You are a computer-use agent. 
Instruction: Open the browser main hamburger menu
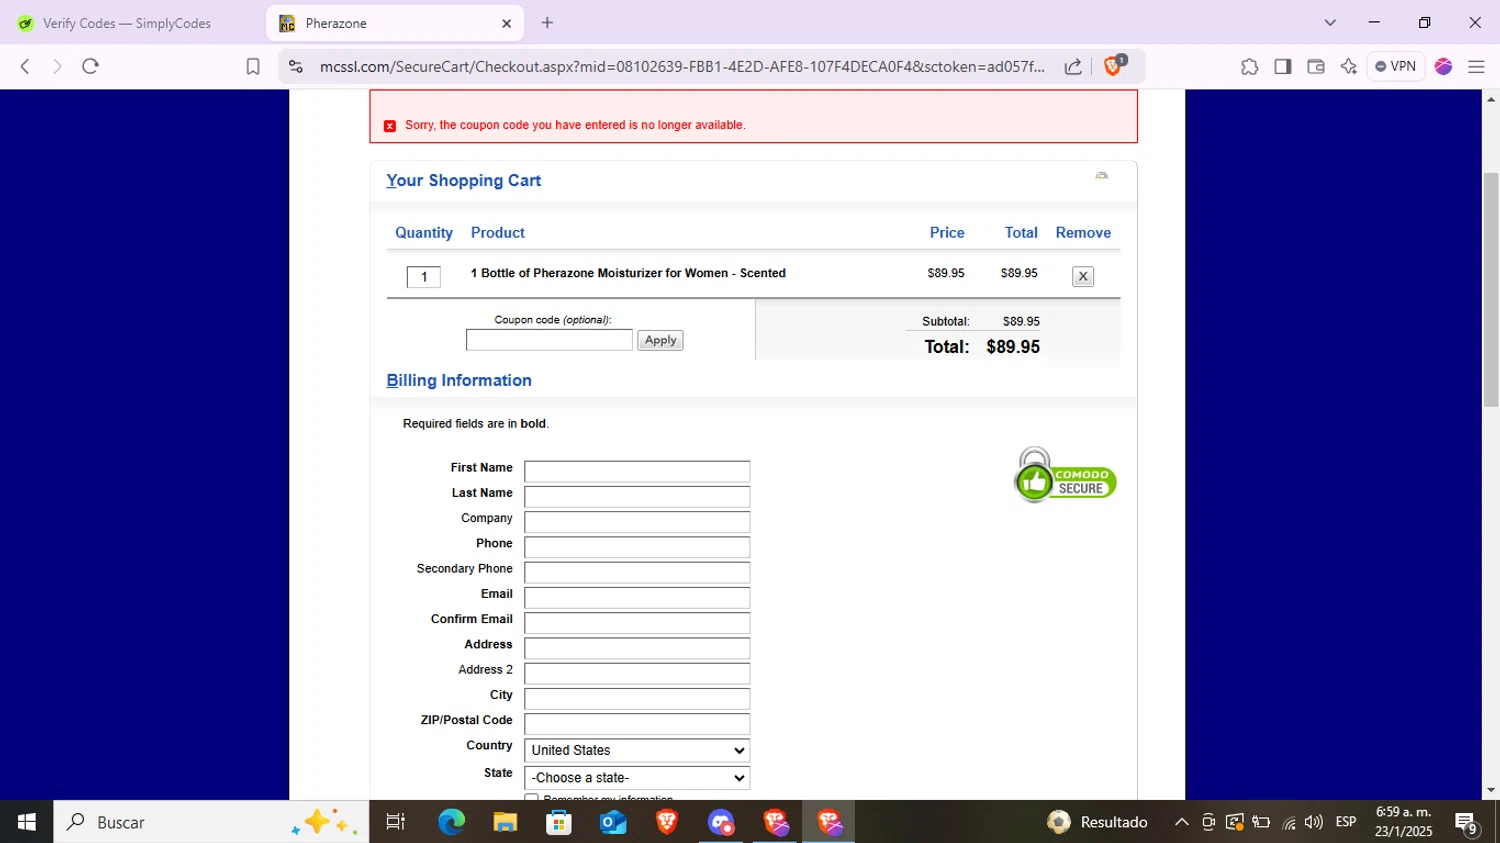pos(1476,66)
